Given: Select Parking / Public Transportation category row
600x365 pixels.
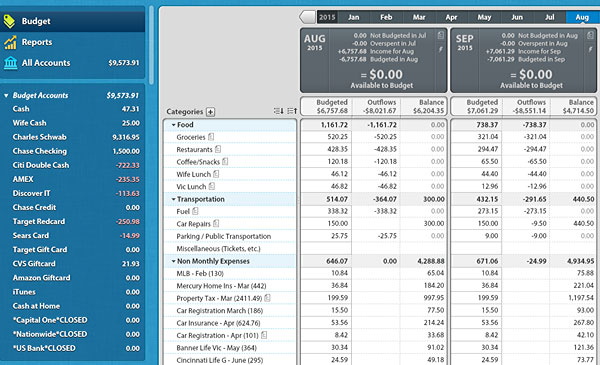Looking at the screenshot, I should click(230, 236).
